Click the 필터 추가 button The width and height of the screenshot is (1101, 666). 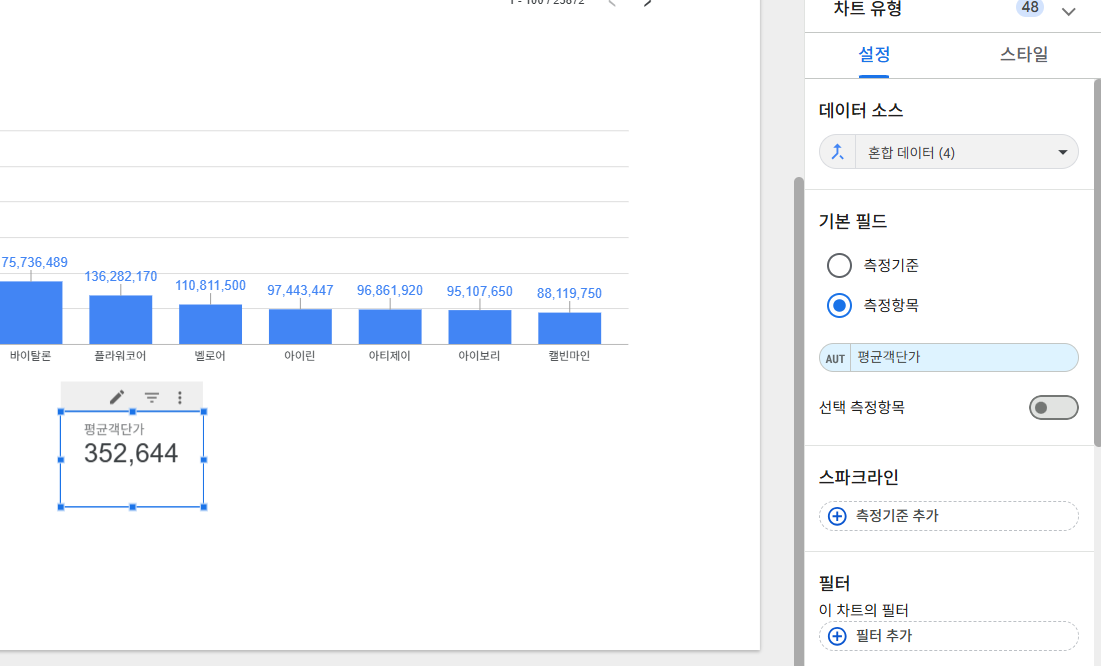pyautogui.click(x=949, y=636)
